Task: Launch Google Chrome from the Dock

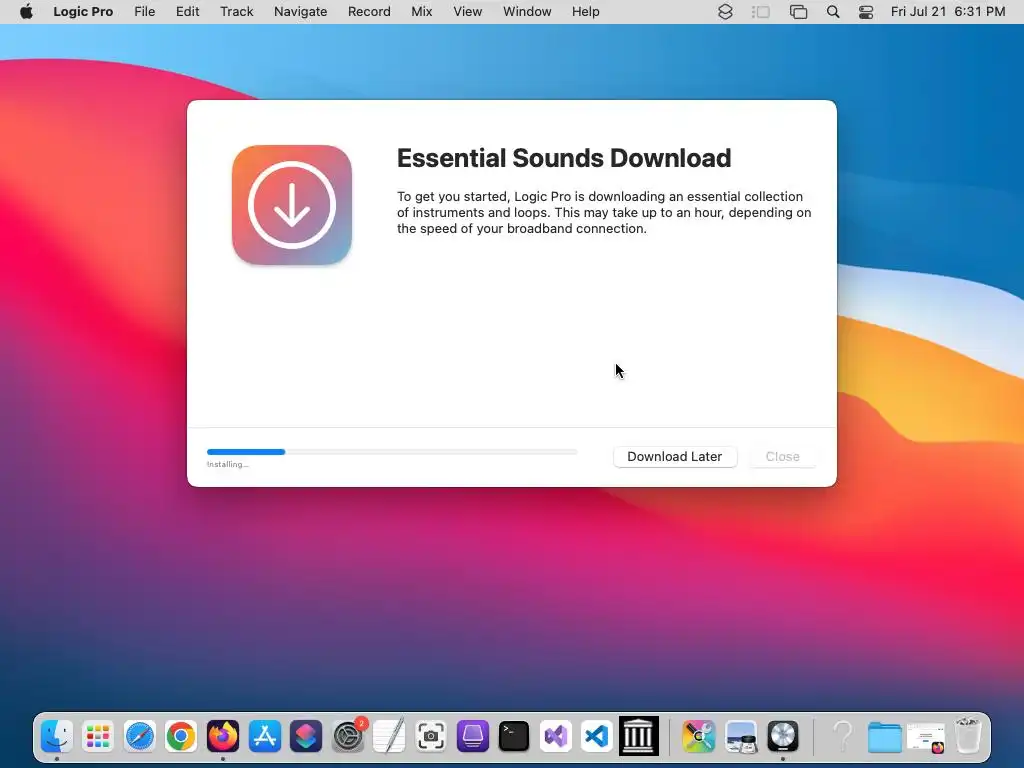Action: (x=182, y=736)
